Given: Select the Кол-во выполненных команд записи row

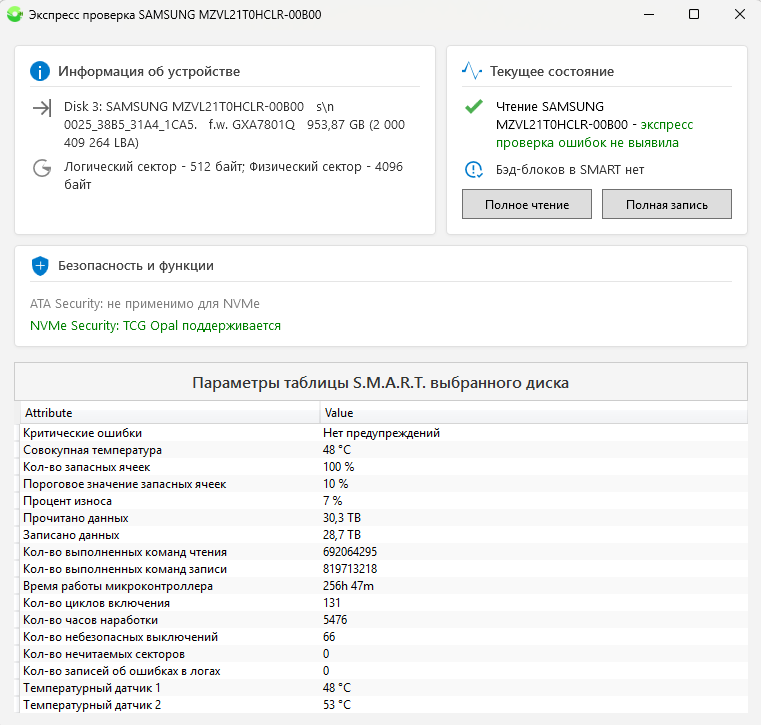Looking at the screenshot, I should [383, 569].
